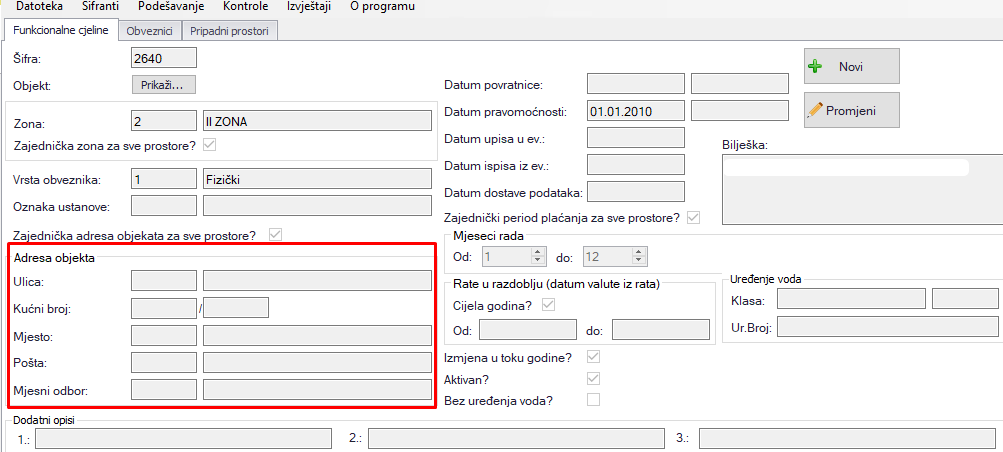Click the Datum pravomoćnosti date field
1003x452 pixels.
coord(635,111)
